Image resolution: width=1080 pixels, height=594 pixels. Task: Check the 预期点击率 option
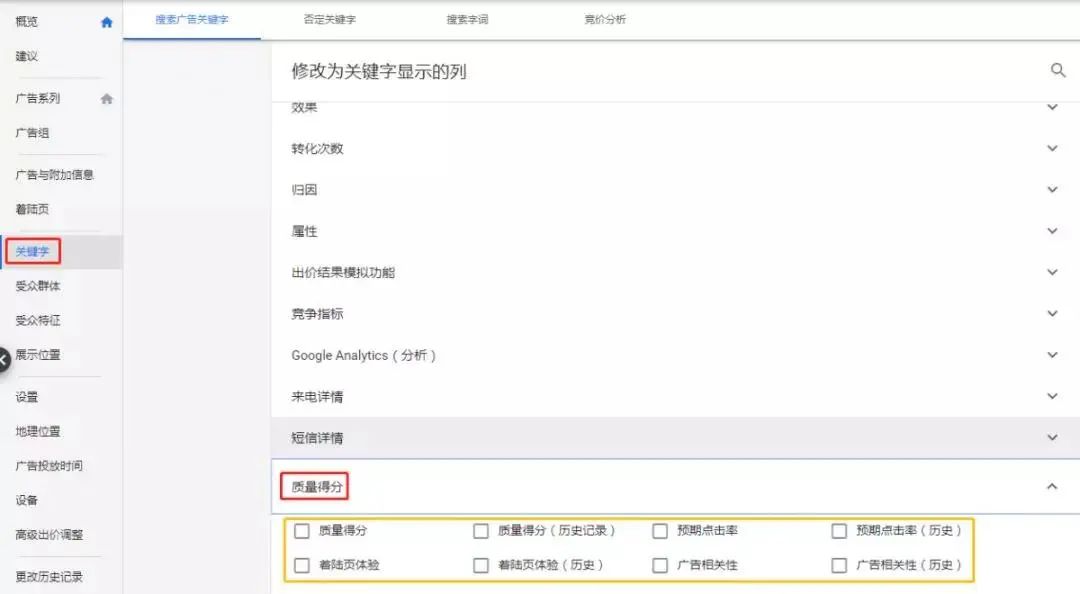(x=660, y=531)
